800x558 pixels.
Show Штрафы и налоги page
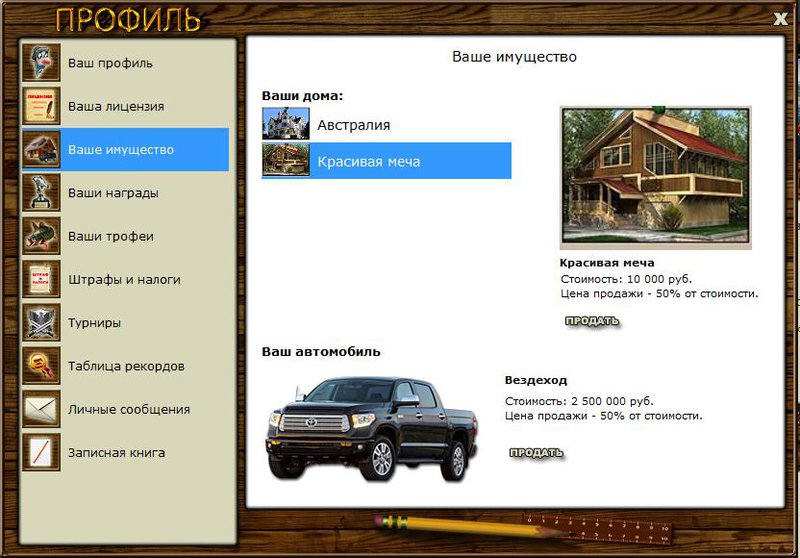[x=125, y=280]
